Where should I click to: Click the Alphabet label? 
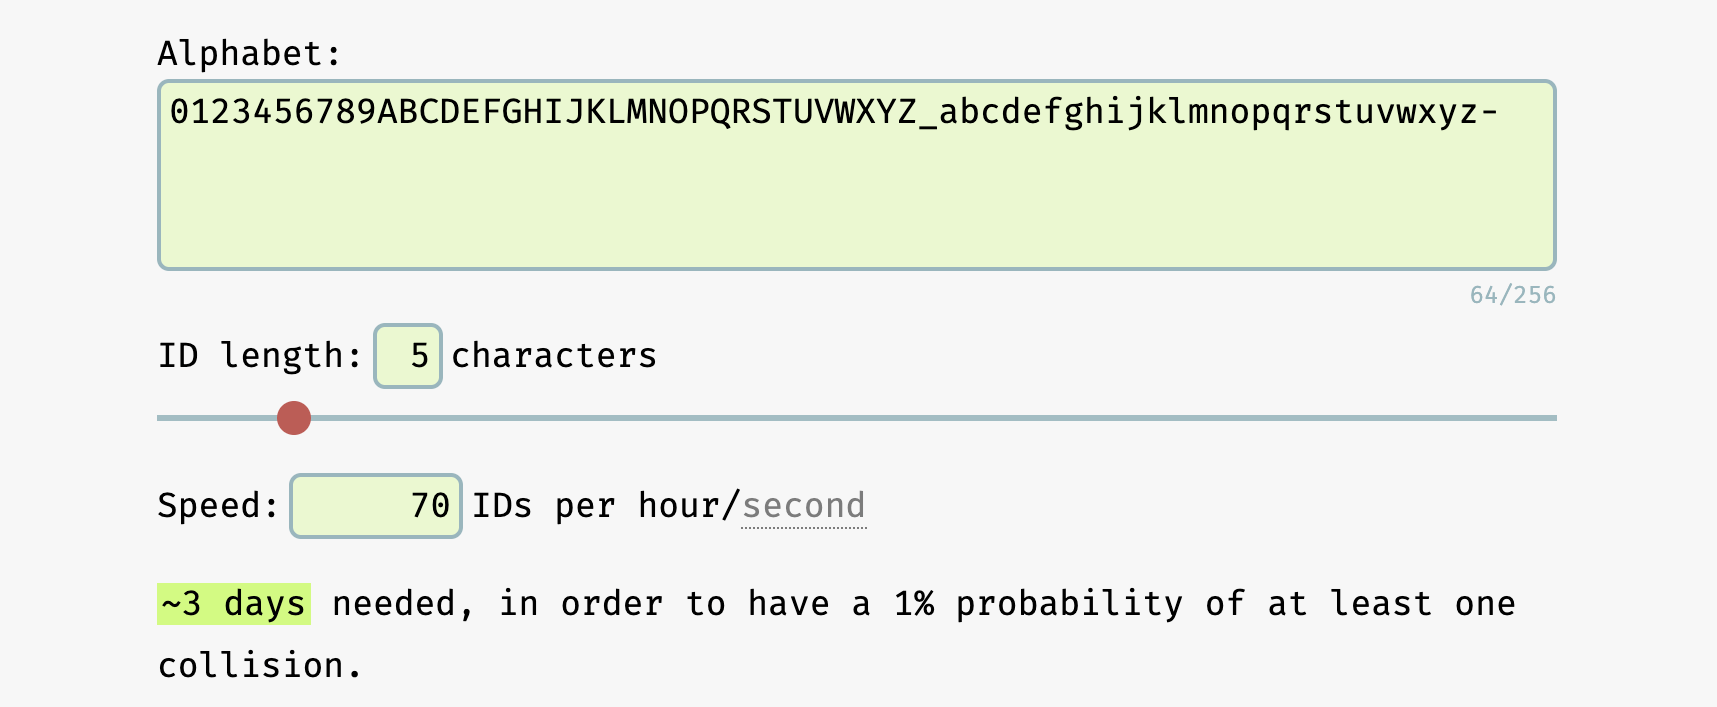[x=249, y=54]
